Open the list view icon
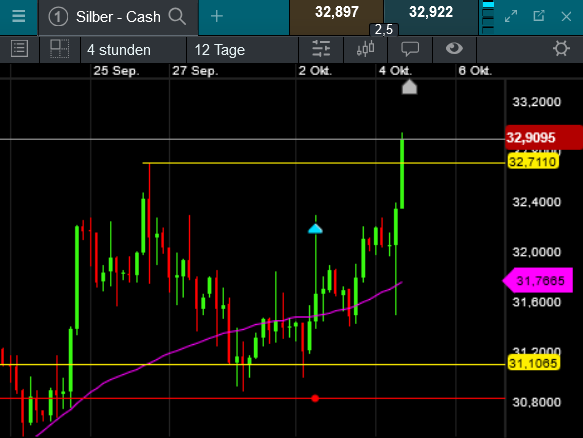 click(x=19, y=49)
